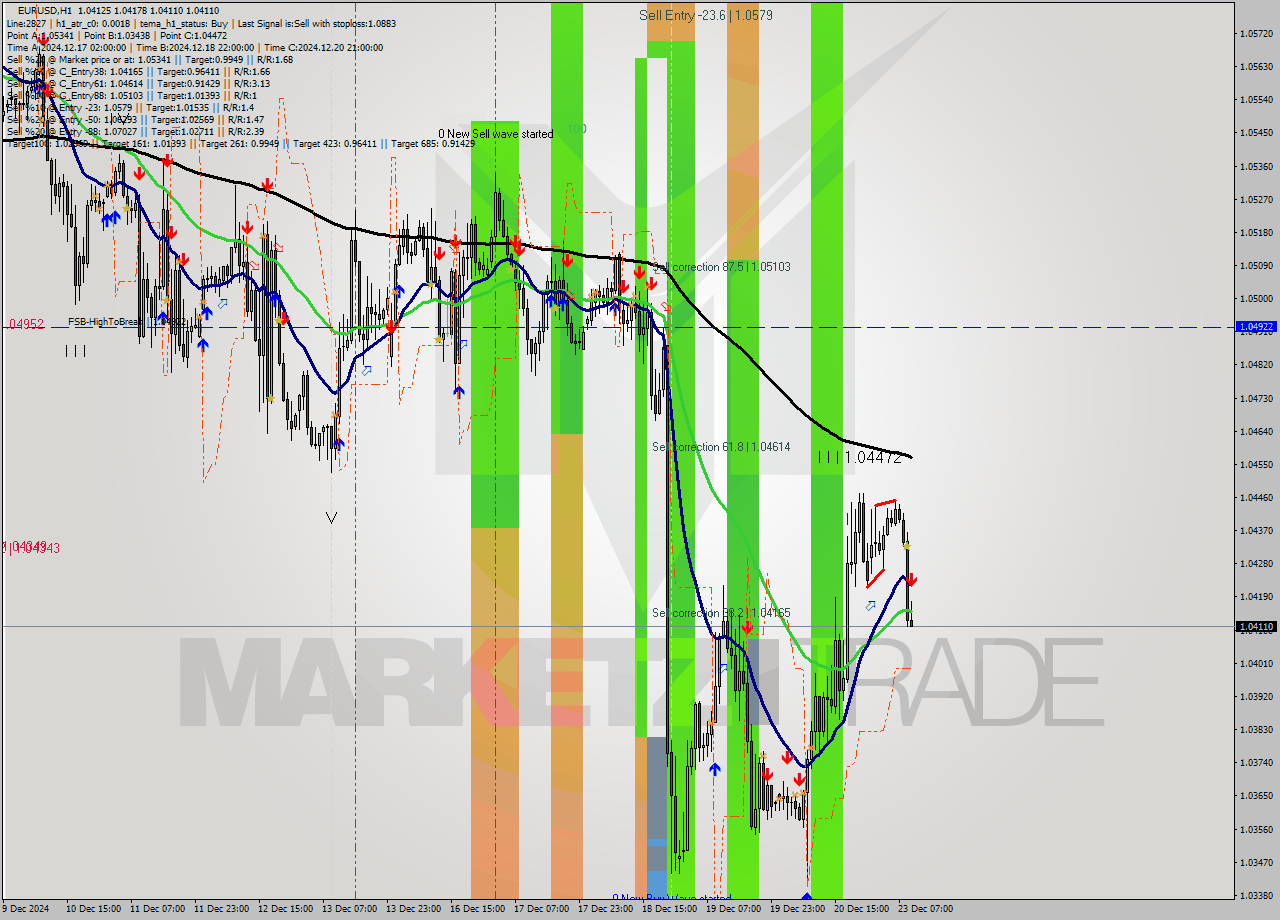
Task: Click the '11 Dec 23:00' time label
Action: (223, 909)
